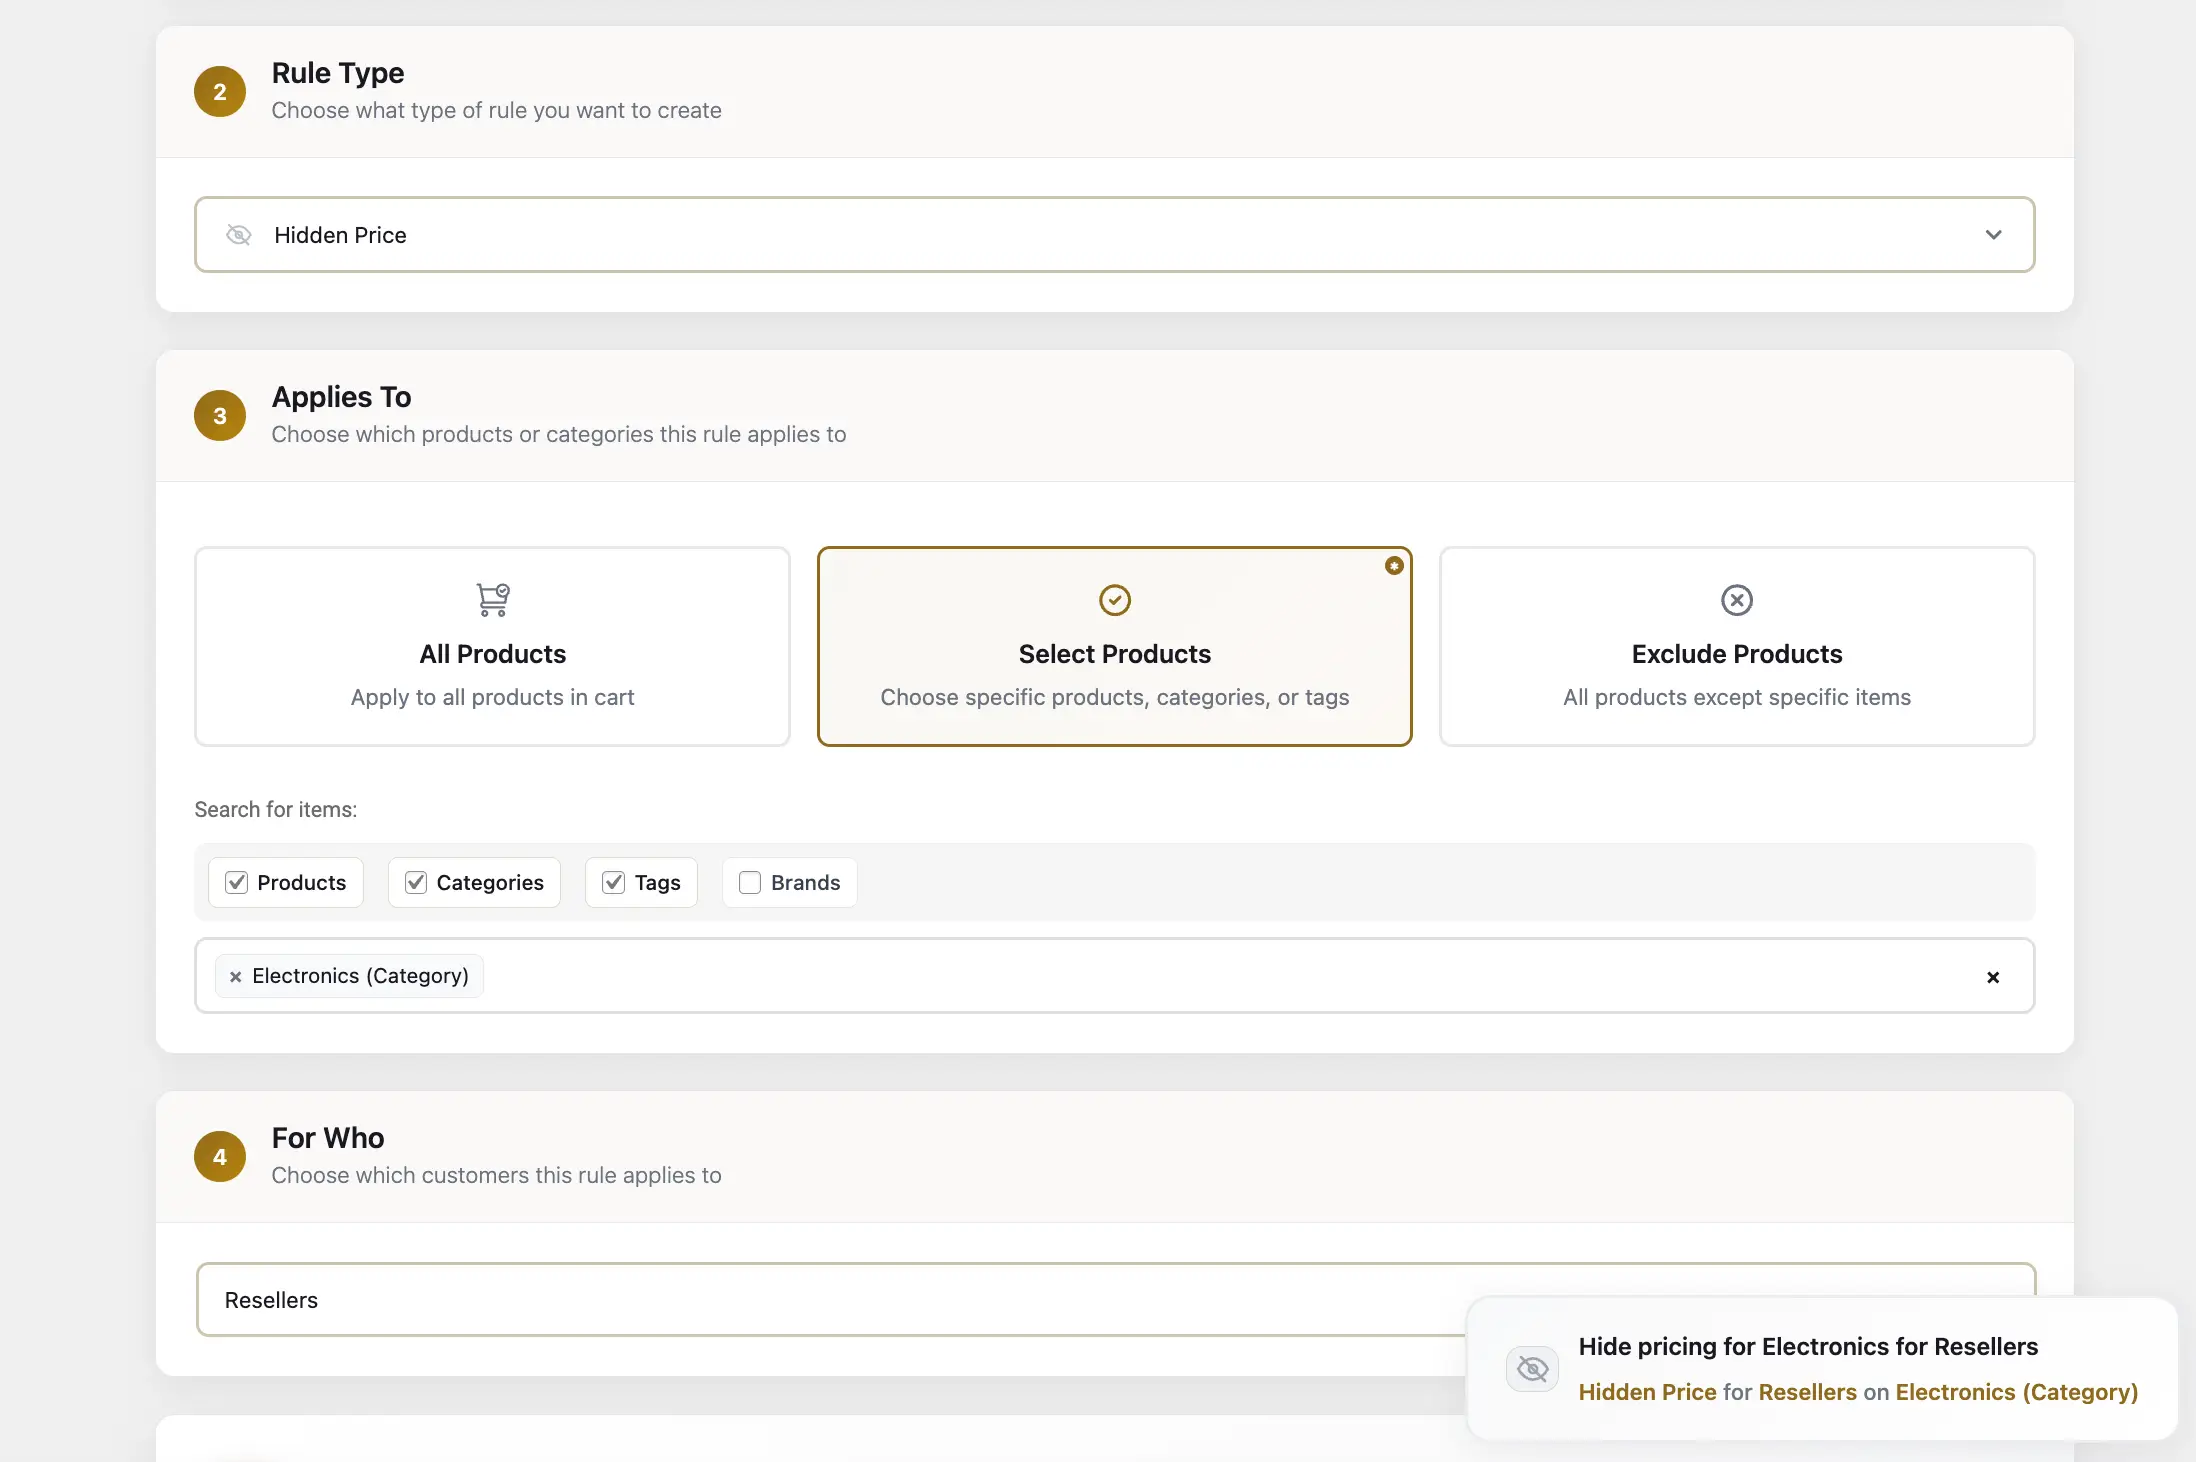Uncheck the Products checkbox
Image resolution: width=2196 pixels, height=1462 pixels.
pos(237,882)
